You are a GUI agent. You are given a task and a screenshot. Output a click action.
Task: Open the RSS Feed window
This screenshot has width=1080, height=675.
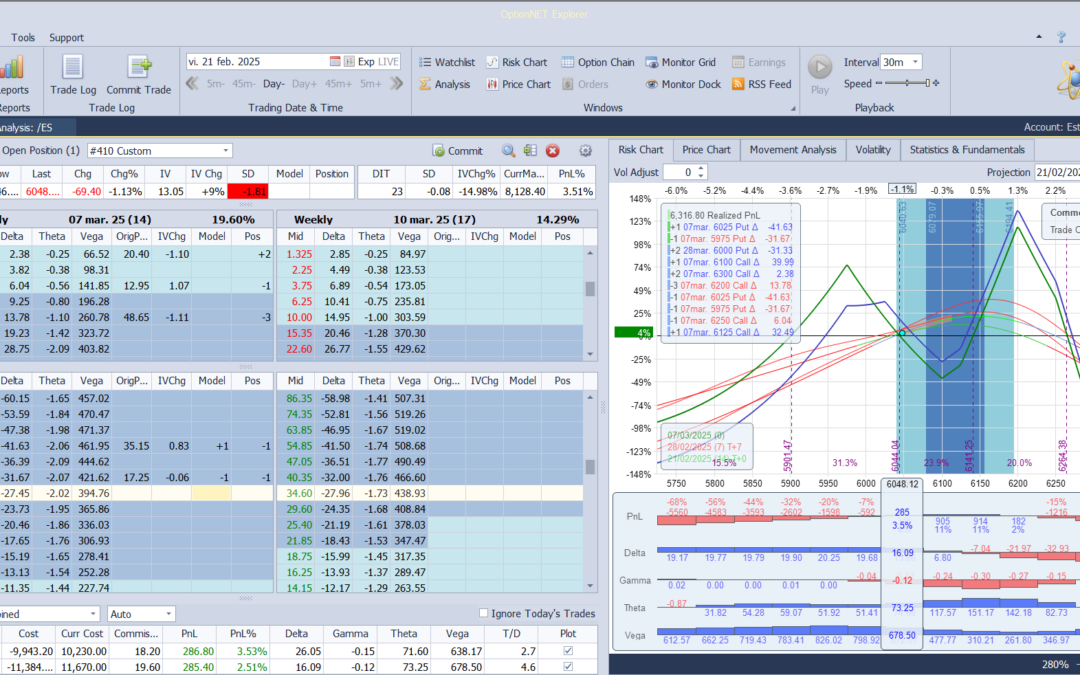point(759,85)
